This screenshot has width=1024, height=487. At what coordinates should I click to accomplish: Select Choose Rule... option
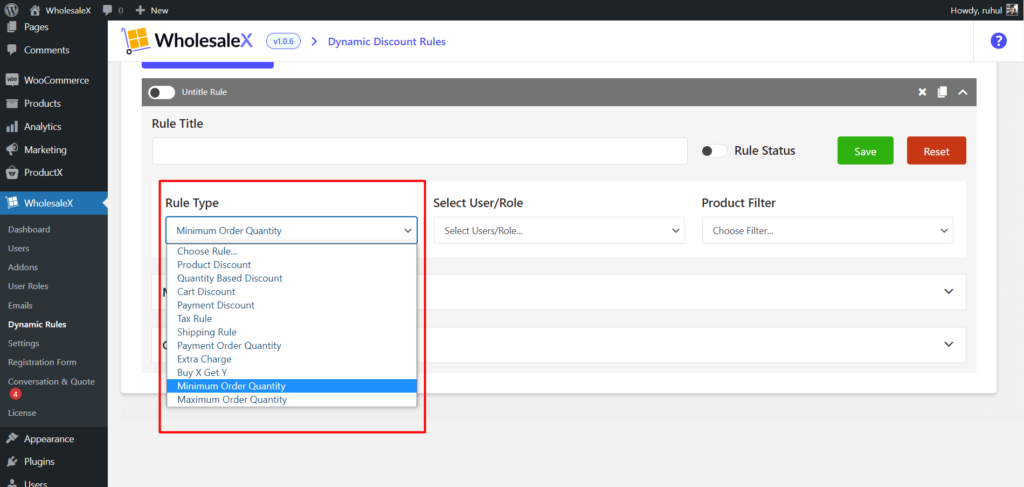[292, 251]
